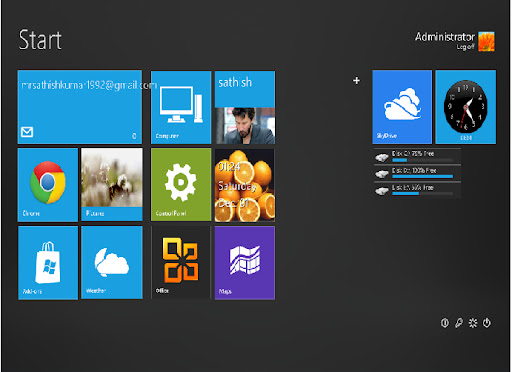Image resolution: width=512 pixels, height=372 pixels.
Task: Click the Disk C drive icon
Action: click(382, 157)
